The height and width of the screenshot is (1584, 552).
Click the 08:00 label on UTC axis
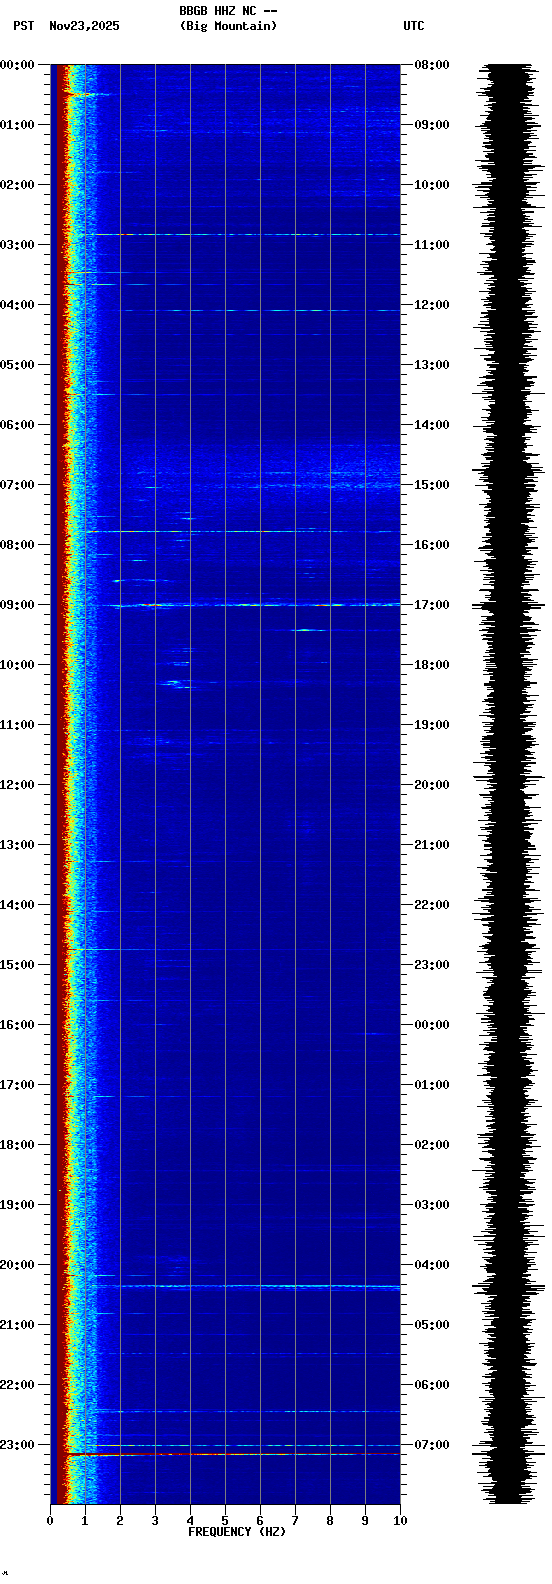432,65
